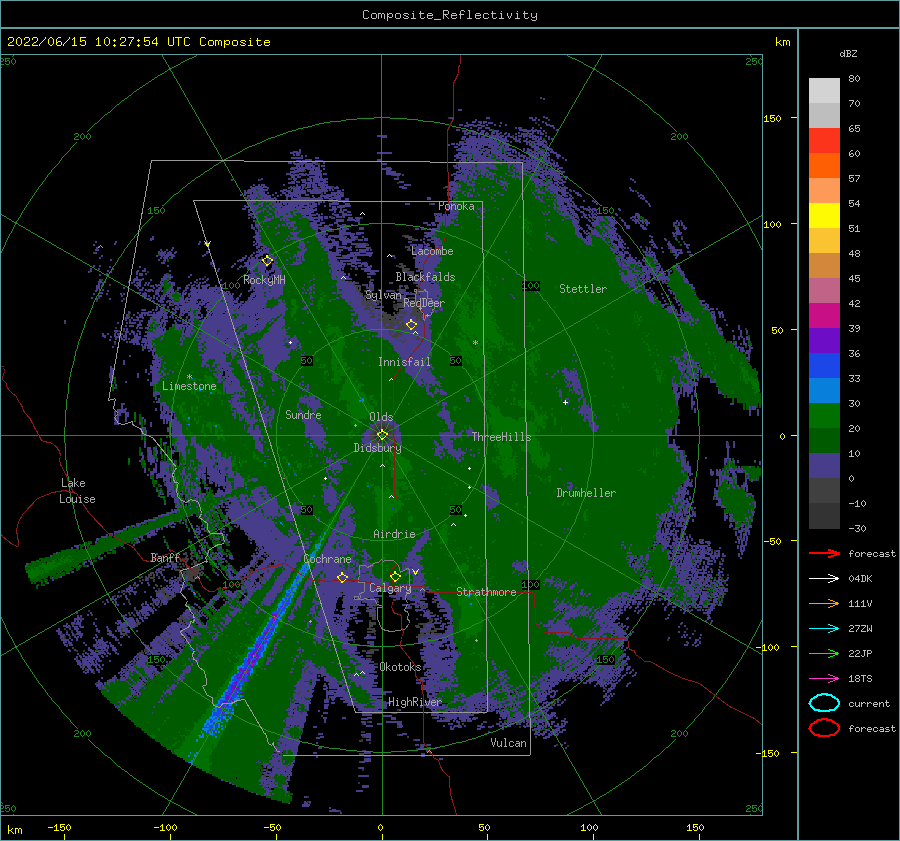Screen dimensions: 900x841
Task: Click the Okotoks label
Action: tap(400, 667)
